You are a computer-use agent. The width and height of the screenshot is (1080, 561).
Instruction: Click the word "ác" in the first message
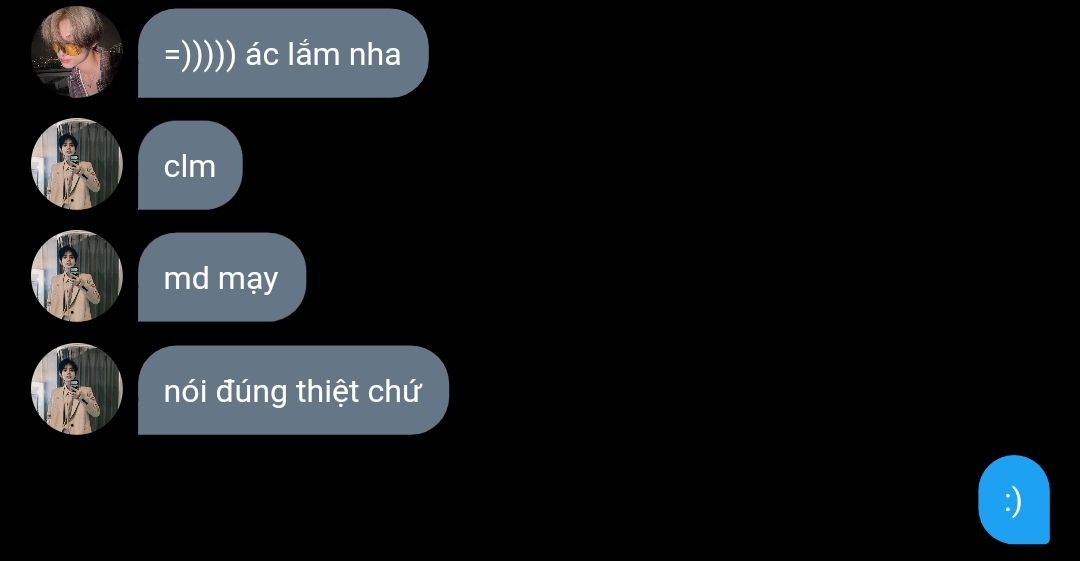click(x=262, y=54)
